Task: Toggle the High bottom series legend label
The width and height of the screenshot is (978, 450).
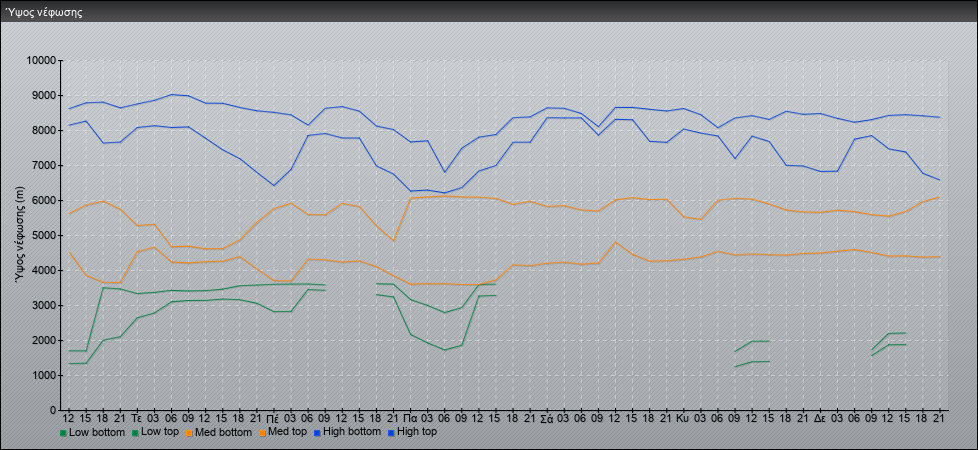Action: tap(353, 432)
